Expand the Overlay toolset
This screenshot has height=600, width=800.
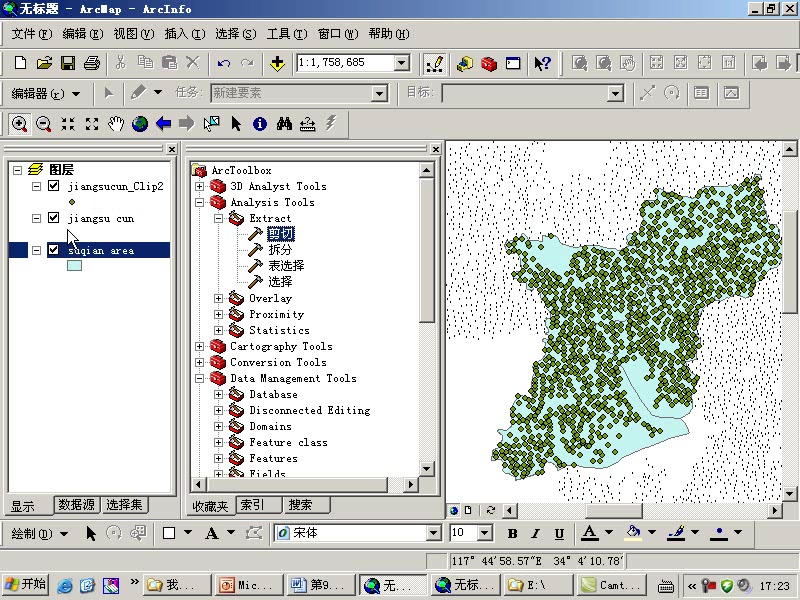click(216, 298)
